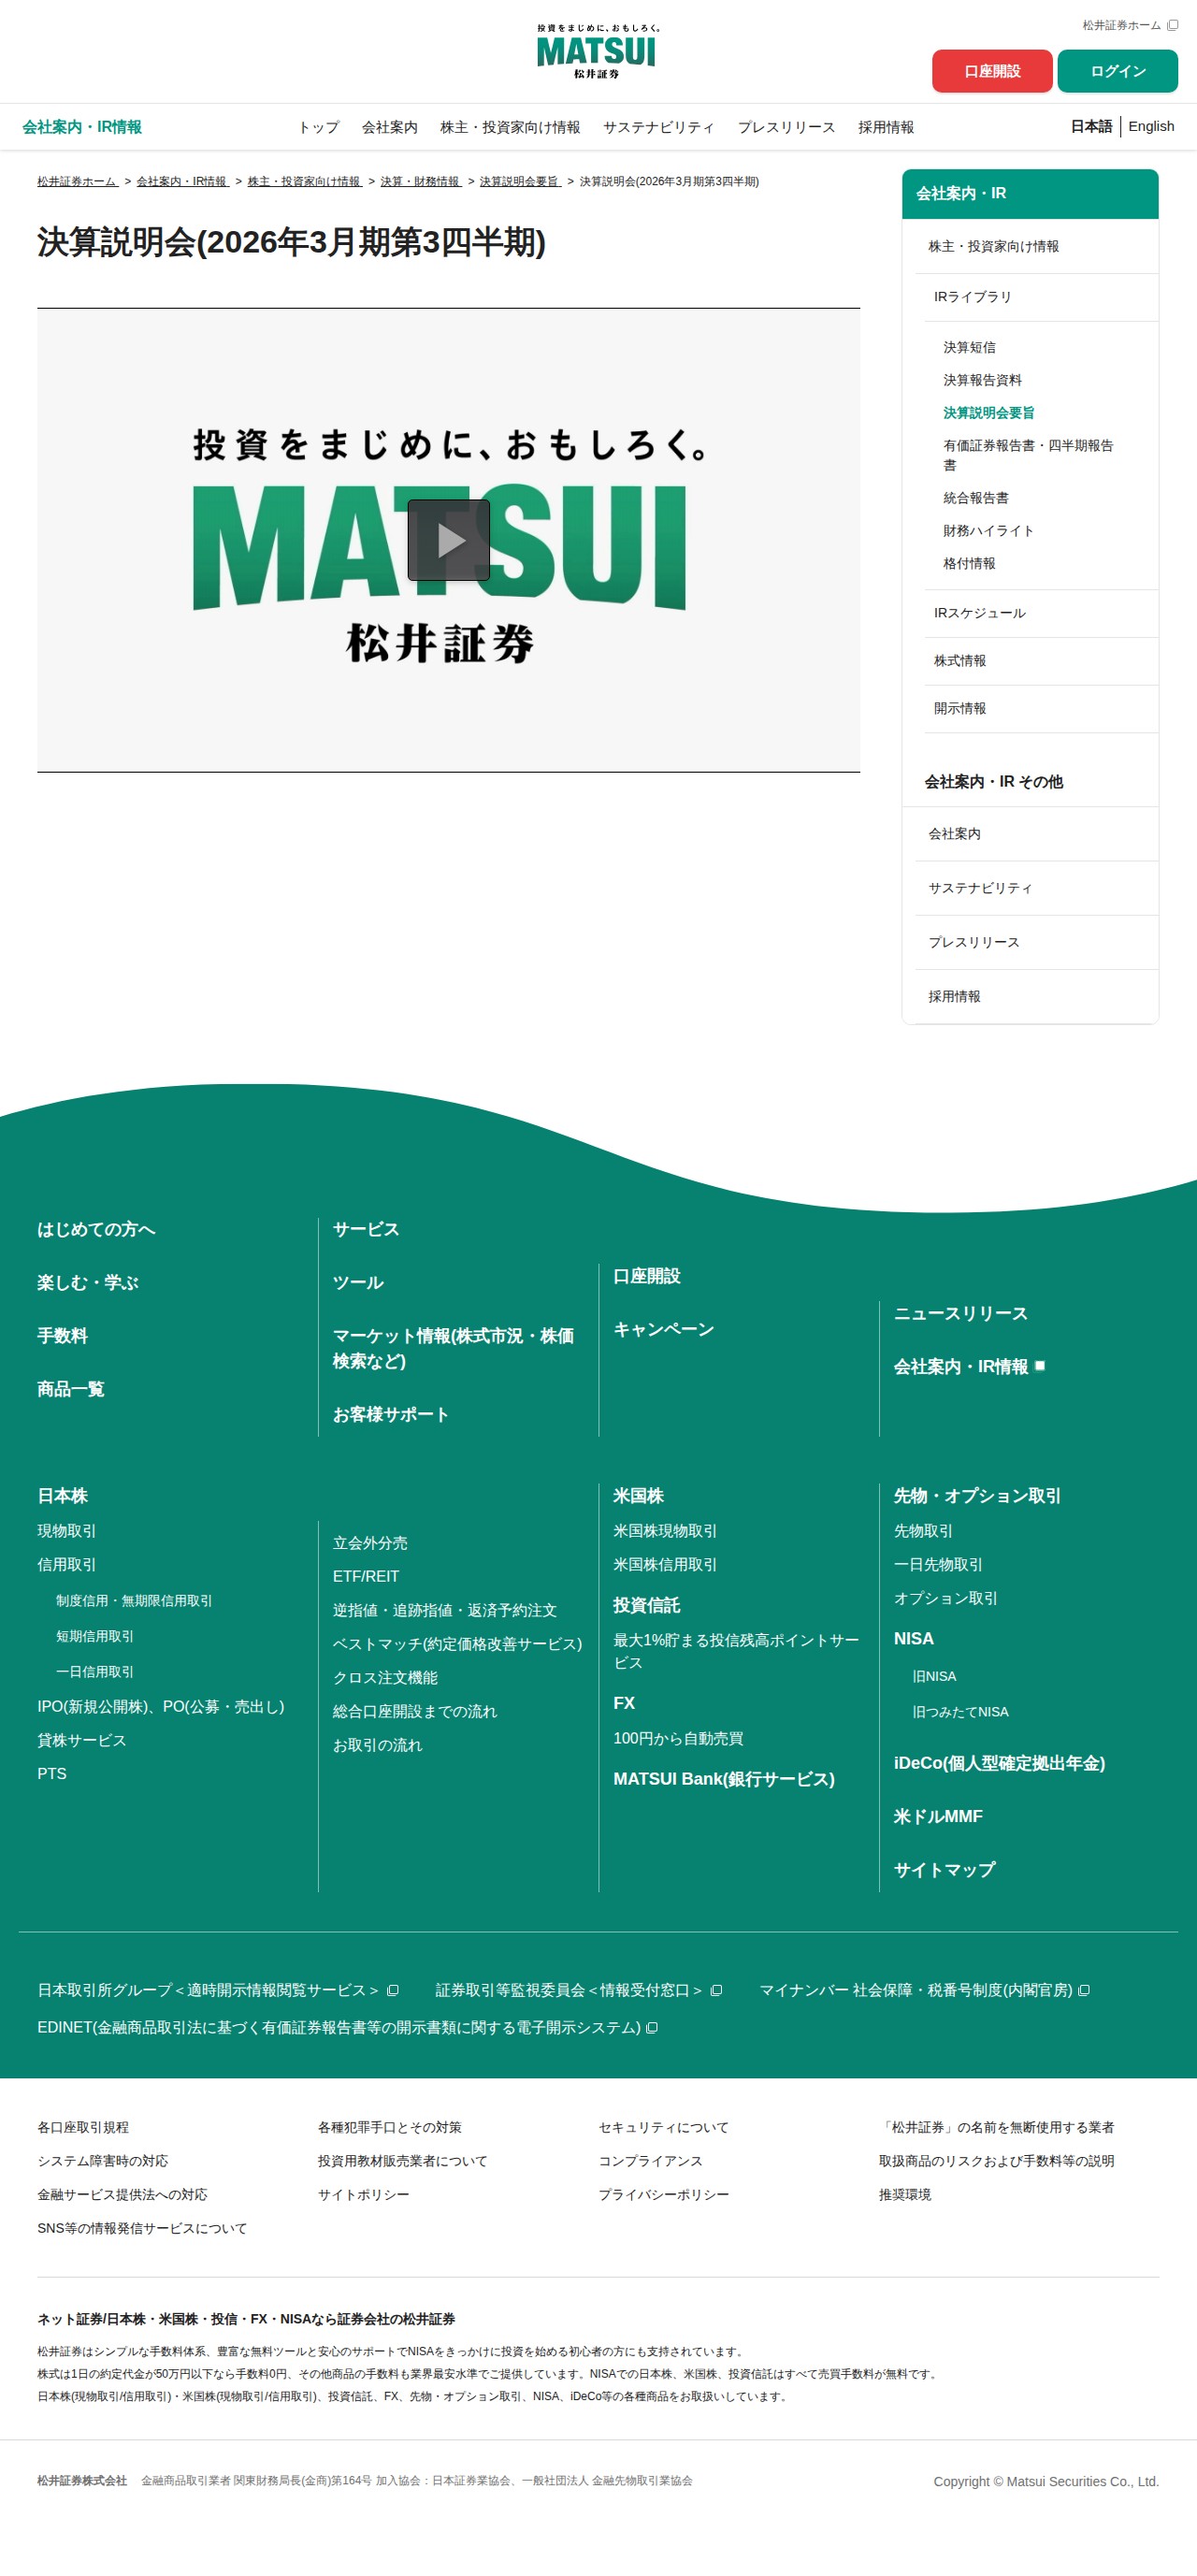
Task: Click 決算説明会要旨 breadcrumb link
Action: point(520,181)
